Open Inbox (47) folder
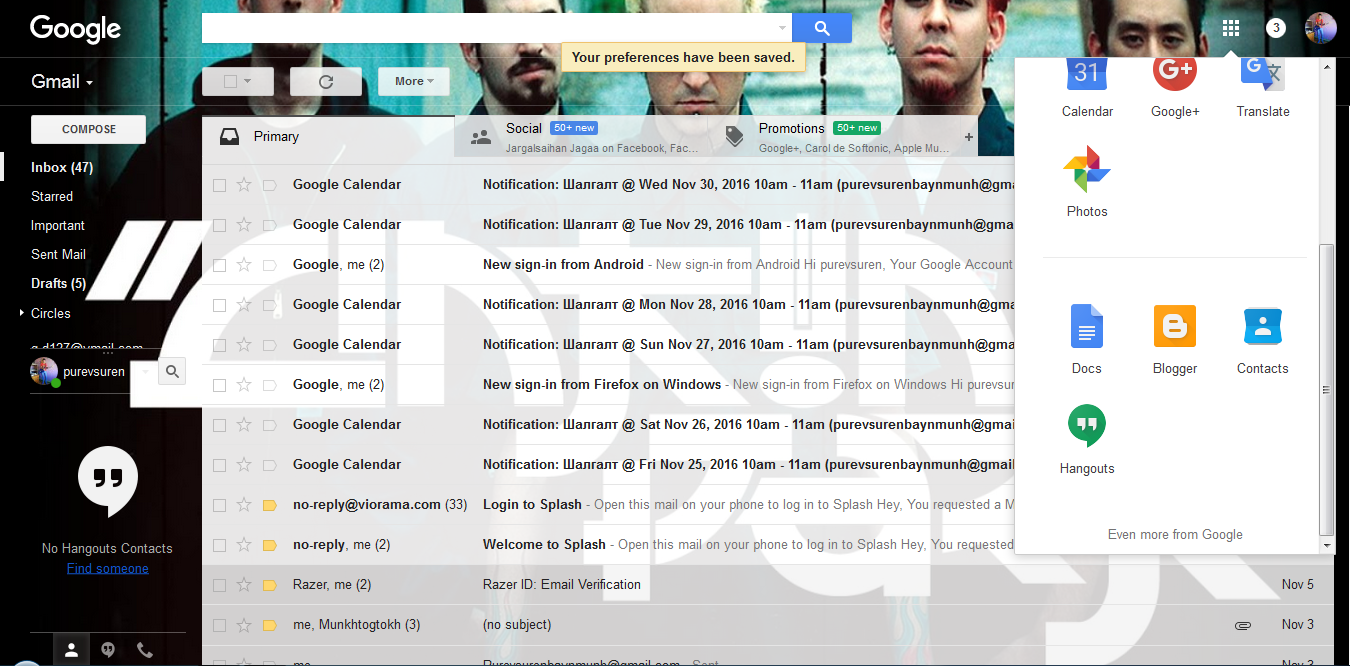Screen dimensions: 1350x666 62,168
